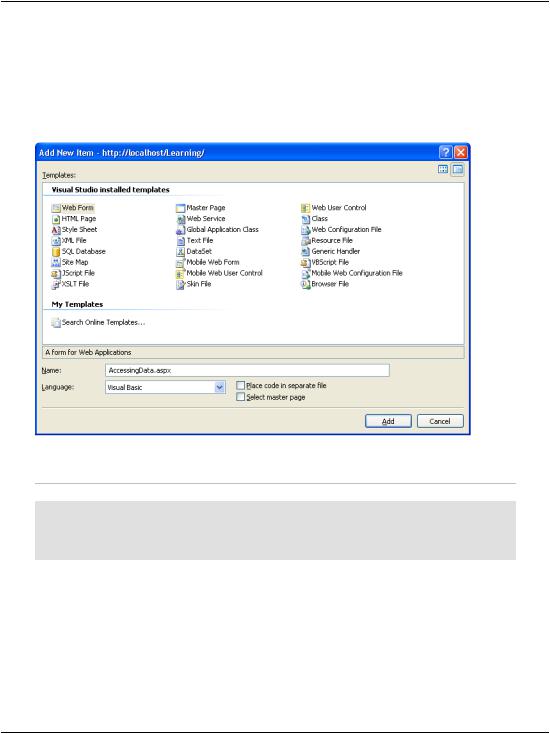550x734 pixels.
Task: Pick the JScript File template icon
Action: coord(56,273)
